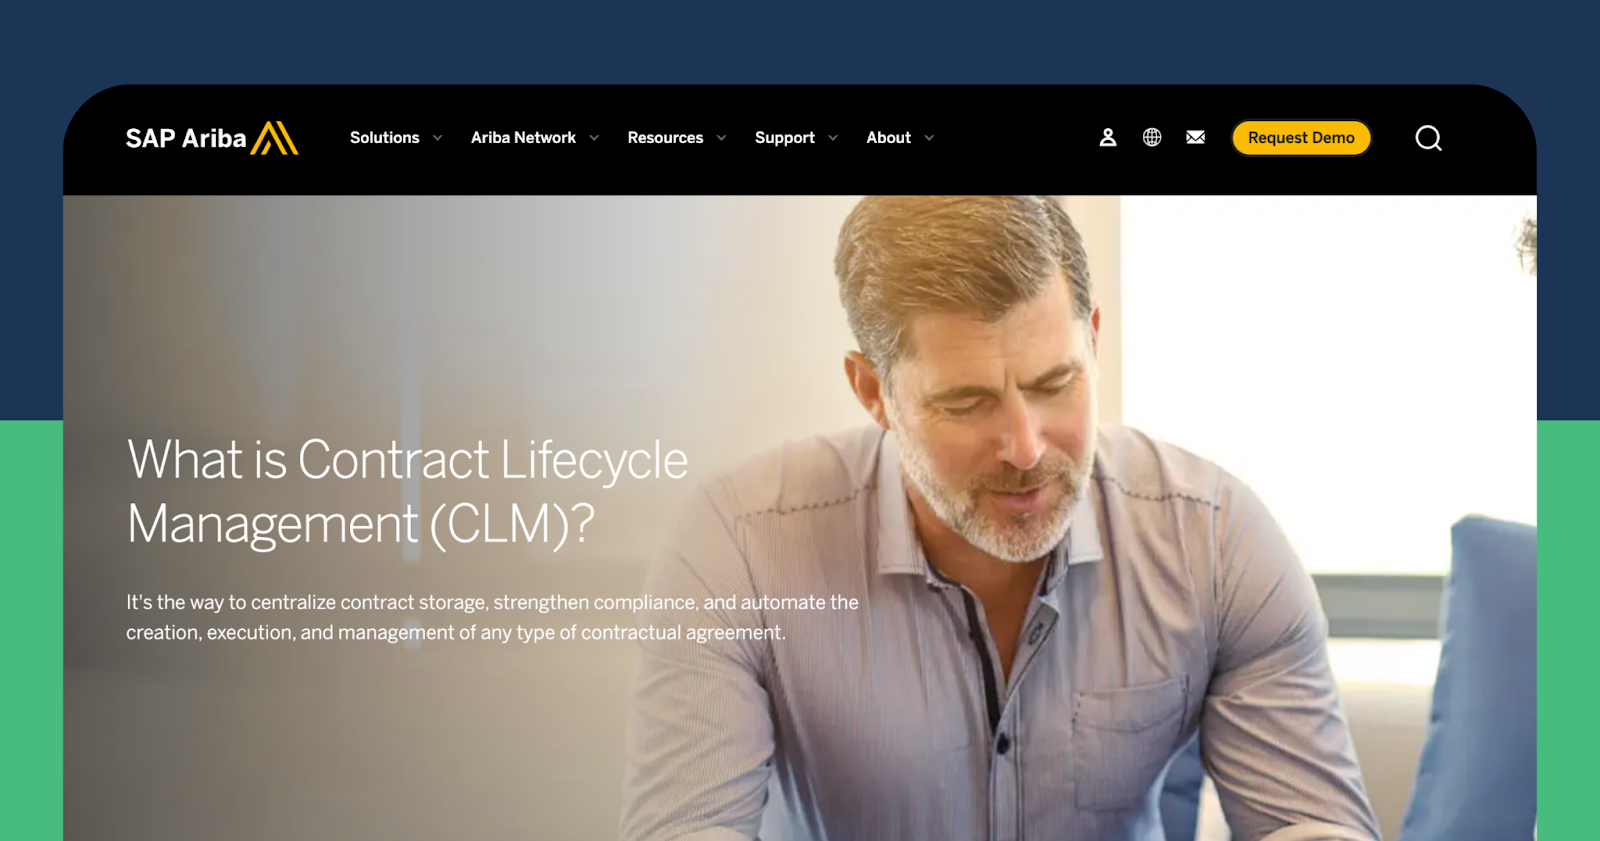This screenshot has height=841, width=1600.
Task: Click the CLM description paragraph text
Action: pyautogui.click(x=492, y=617)
